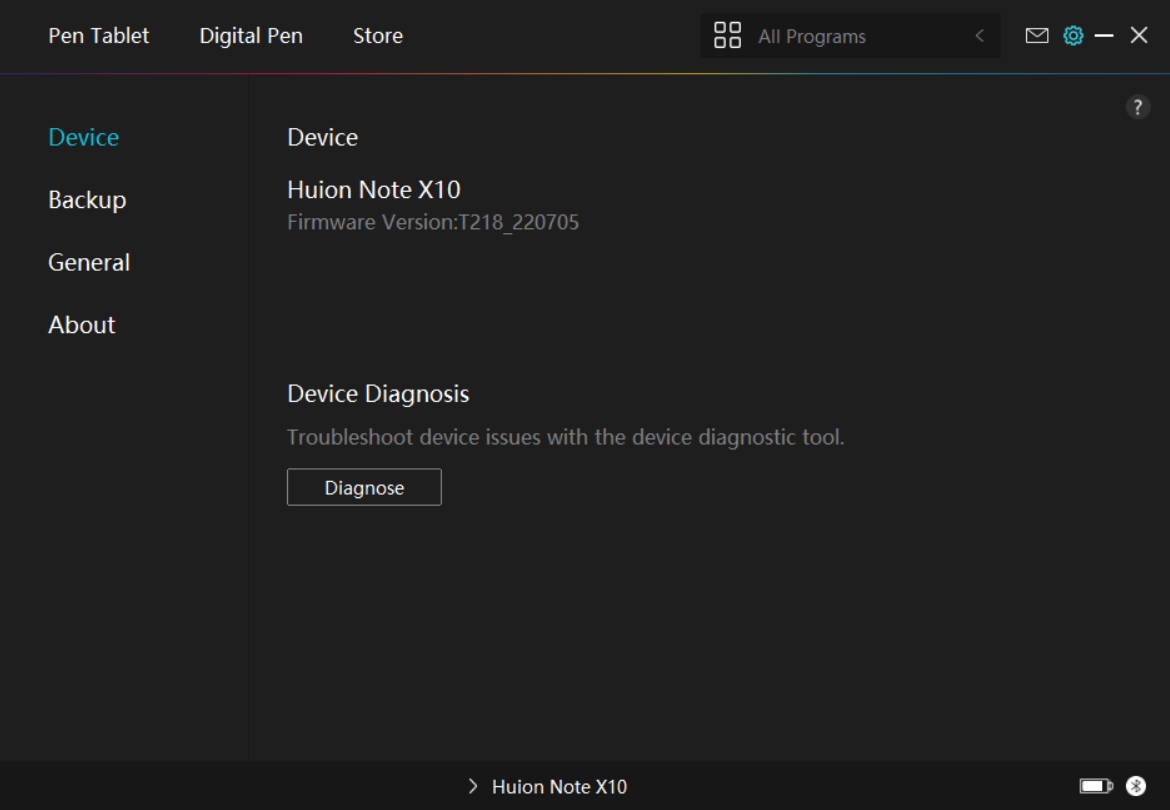View the About section
This screenshot has width=1170, height=810.
pyautogui.click(x=82, y=325)
